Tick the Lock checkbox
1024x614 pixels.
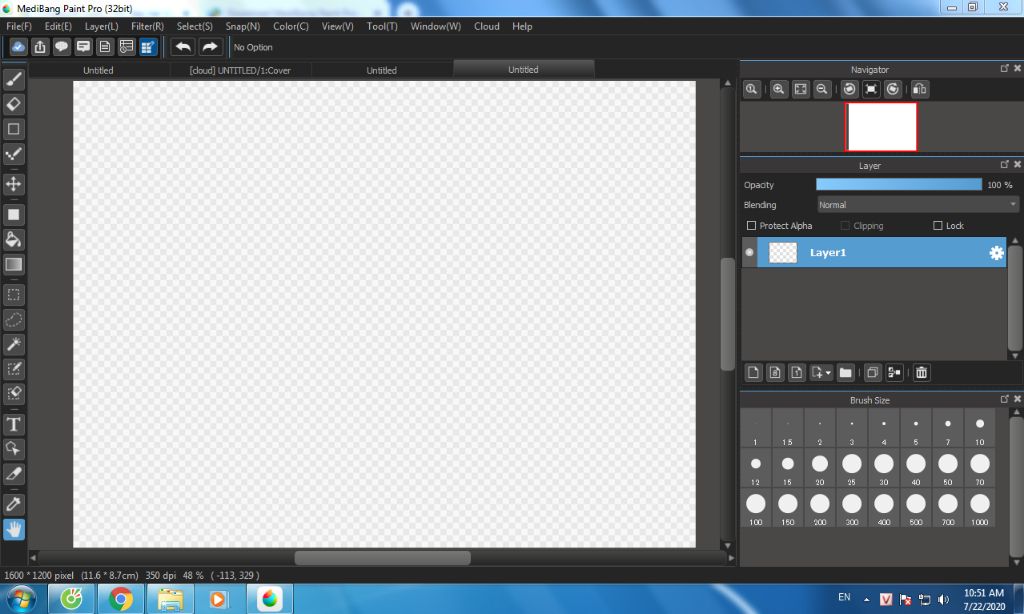point(938,226)
